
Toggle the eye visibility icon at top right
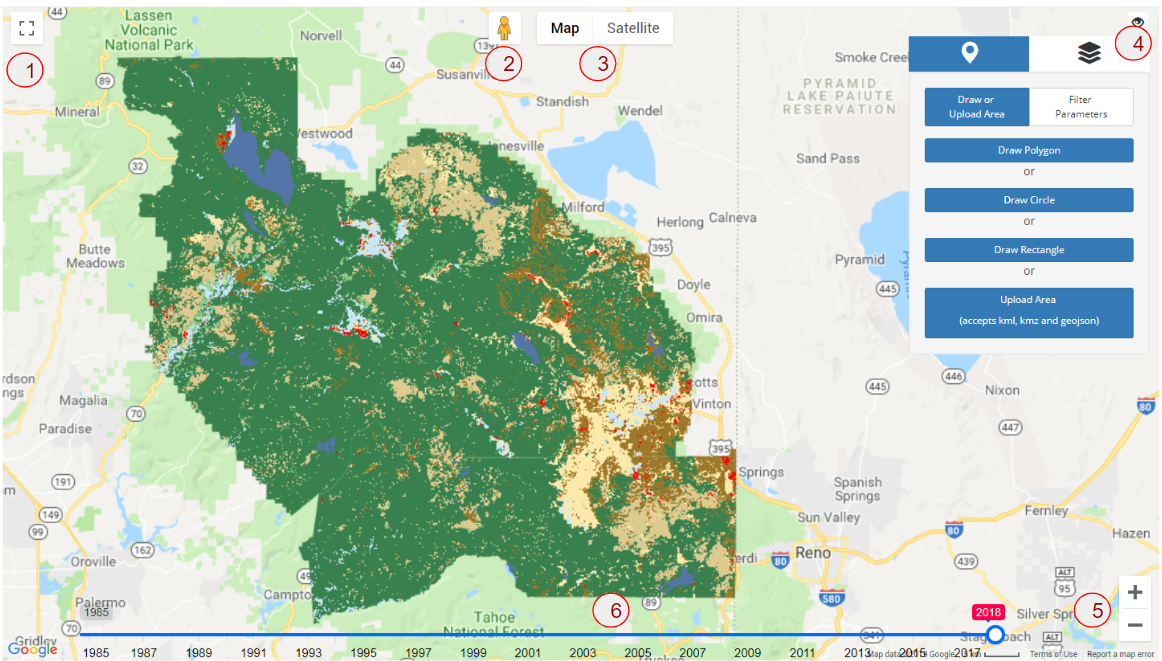[1138, 22]
